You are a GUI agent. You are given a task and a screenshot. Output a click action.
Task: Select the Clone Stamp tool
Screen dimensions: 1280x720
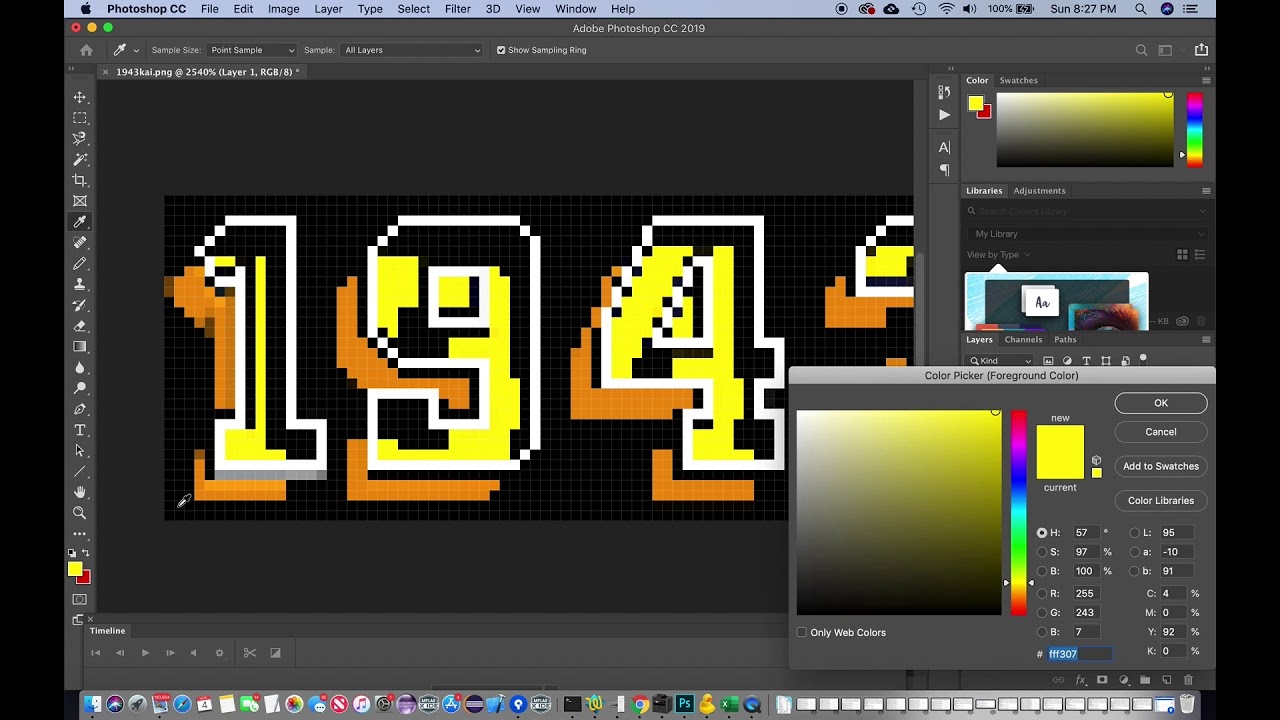80,284
